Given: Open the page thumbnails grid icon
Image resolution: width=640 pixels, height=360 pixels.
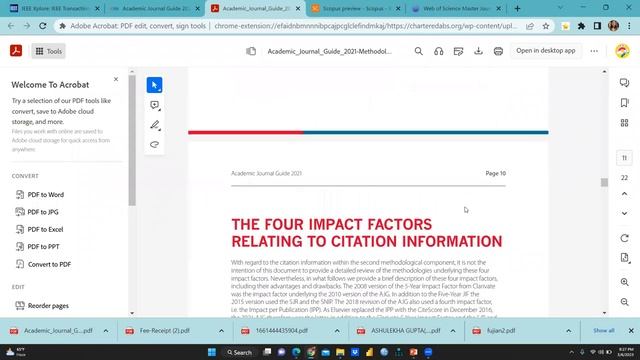Looking at the screenshot, I should click(624, 122).
